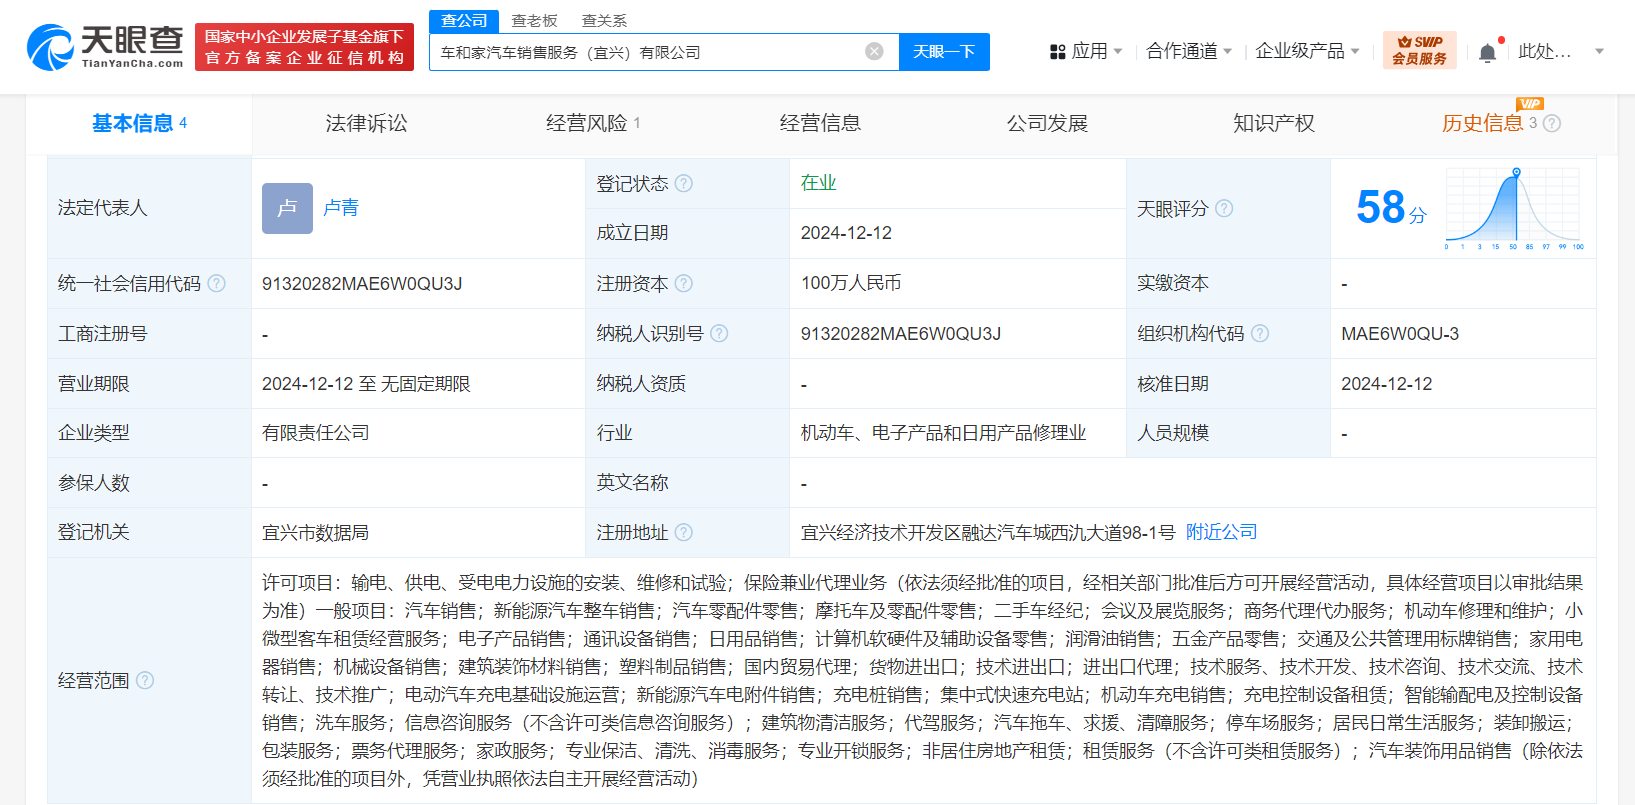Click help icon next to 统一社会信用代码
Image resolution: width=1635 pixels, height=805 pixels.
coord(216,284)
